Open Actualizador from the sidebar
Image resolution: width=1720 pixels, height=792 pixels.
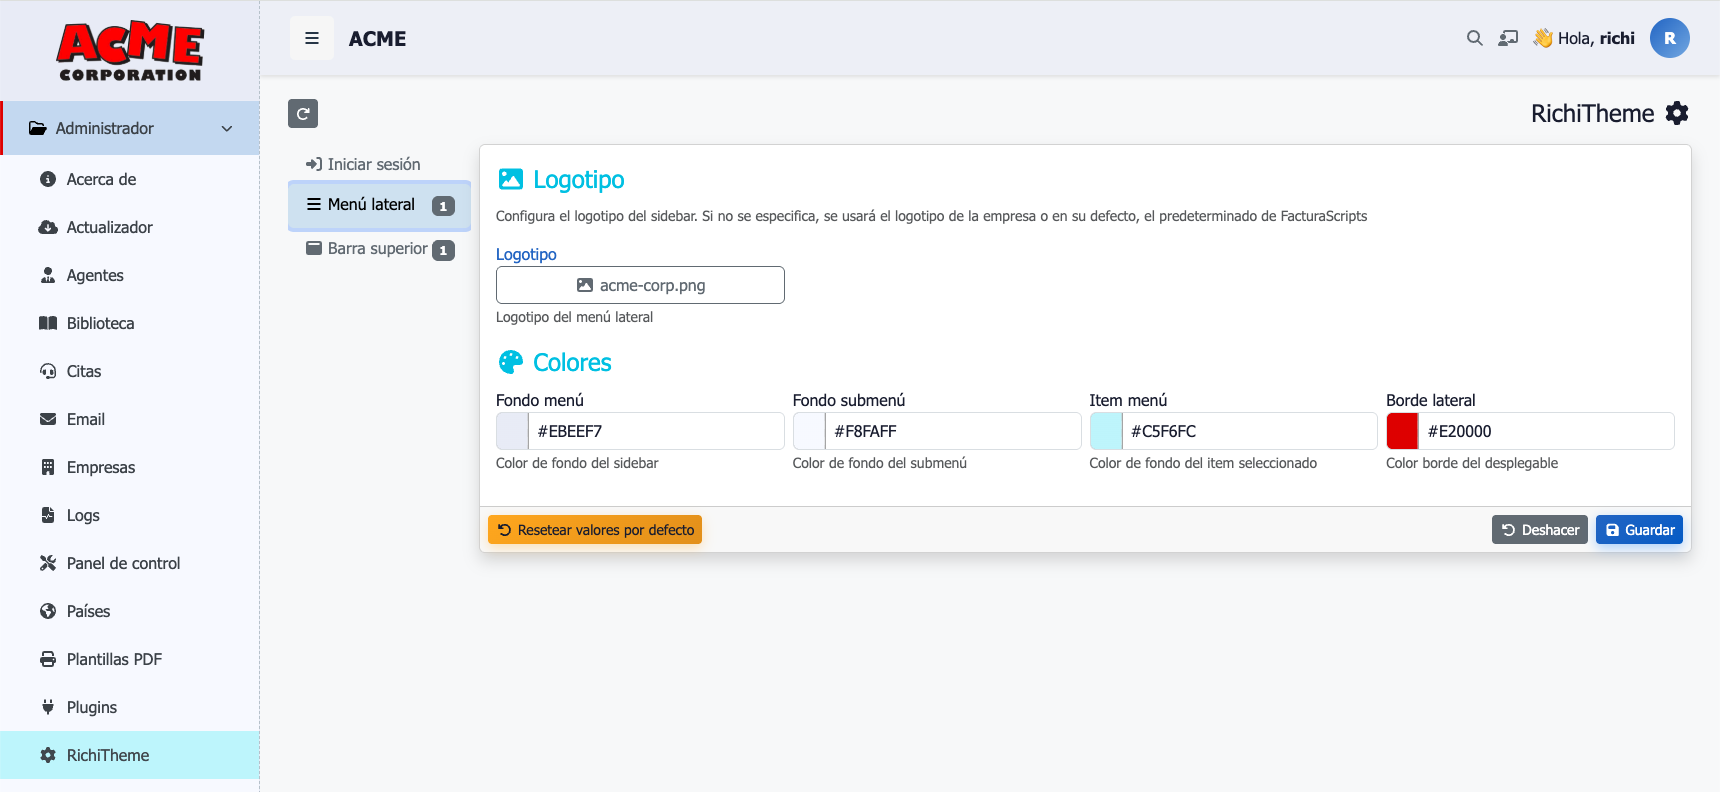[109, 227]
